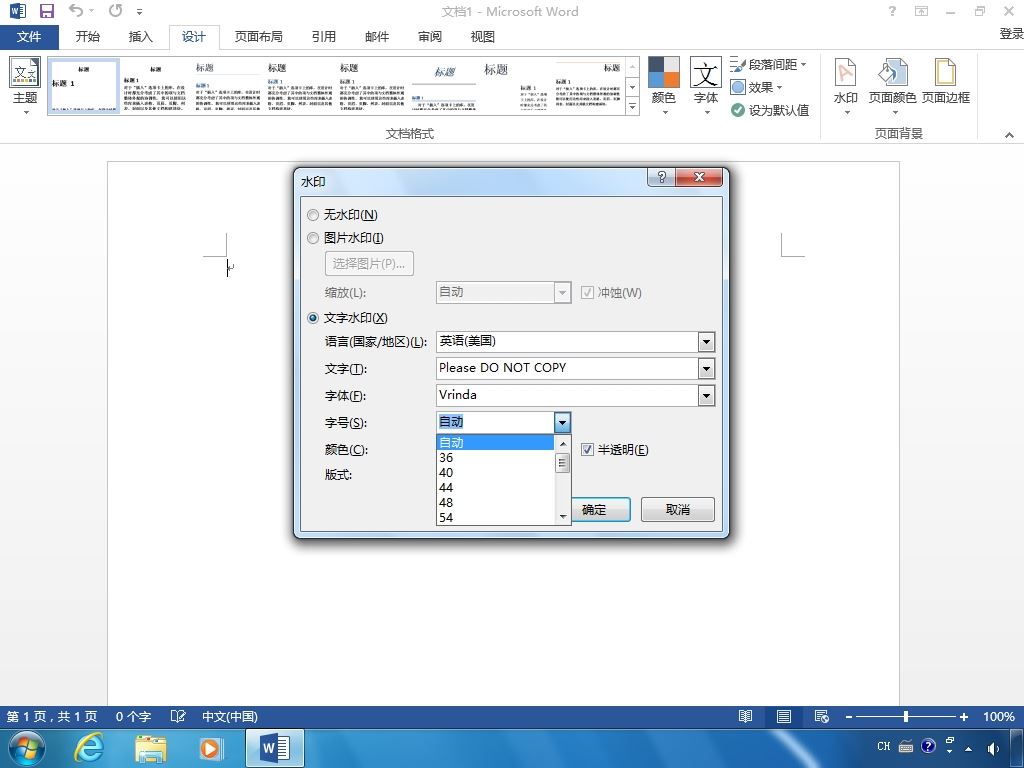Choose size 36 in the list

click(495, 458)
